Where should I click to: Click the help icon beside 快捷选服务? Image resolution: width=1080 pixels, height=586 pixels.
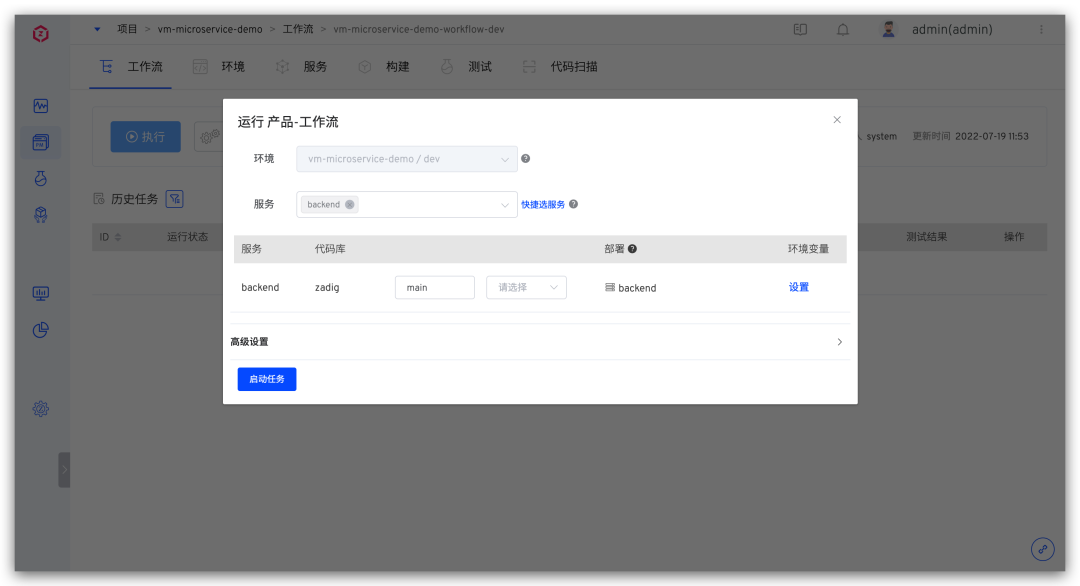pyautogui.click(x=573, y=204)
